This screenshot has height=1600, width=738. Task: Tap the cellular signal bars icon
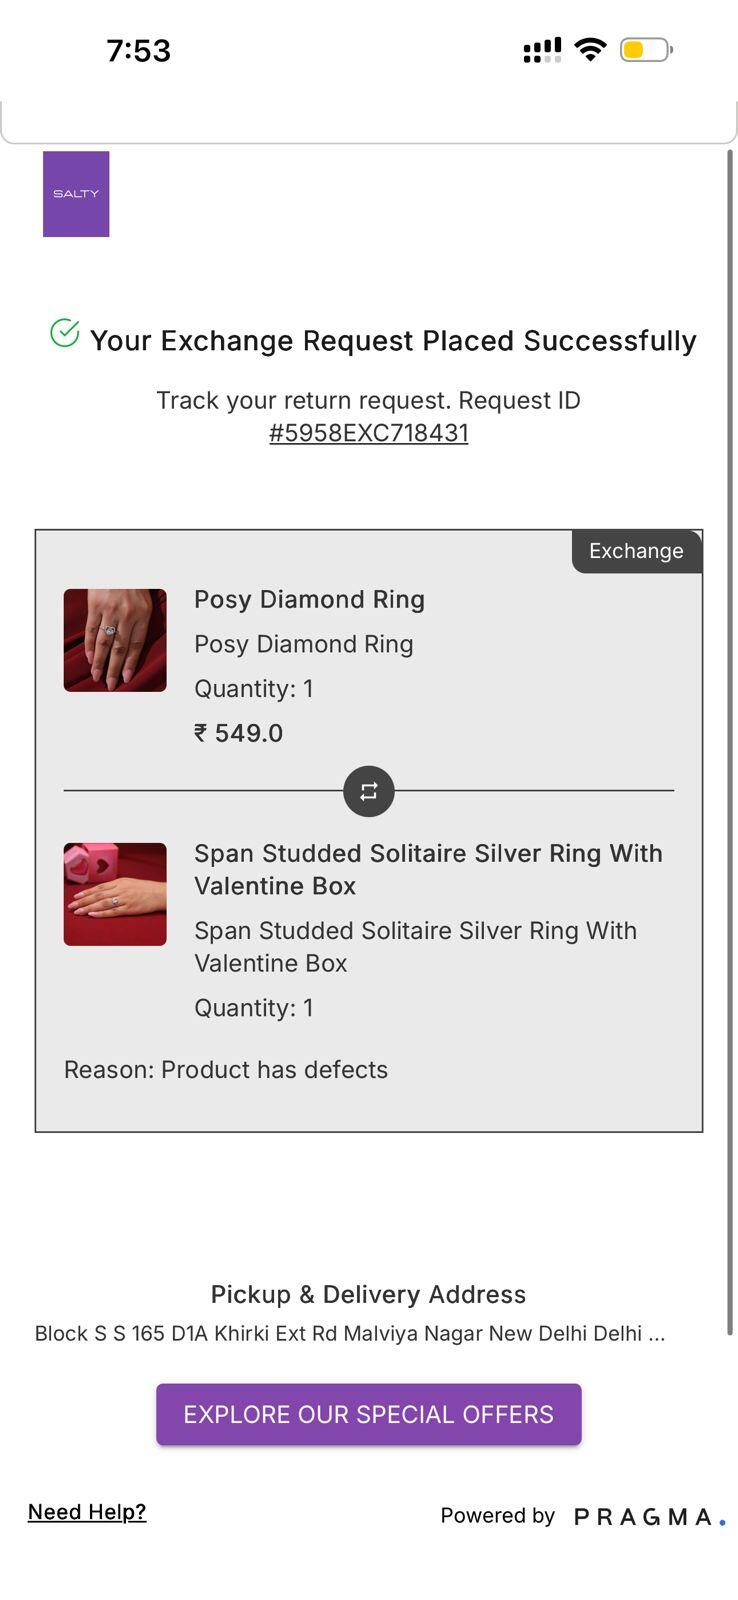542,50
